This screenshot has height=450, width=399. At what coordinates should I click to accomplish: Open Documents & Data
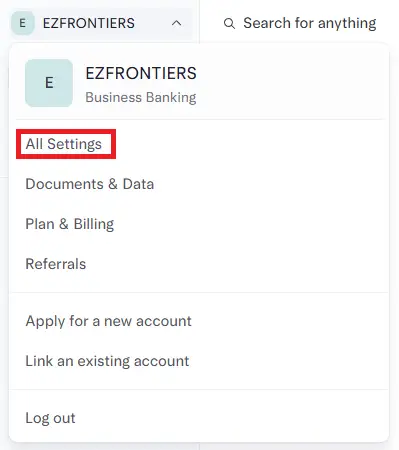(90, 184)
